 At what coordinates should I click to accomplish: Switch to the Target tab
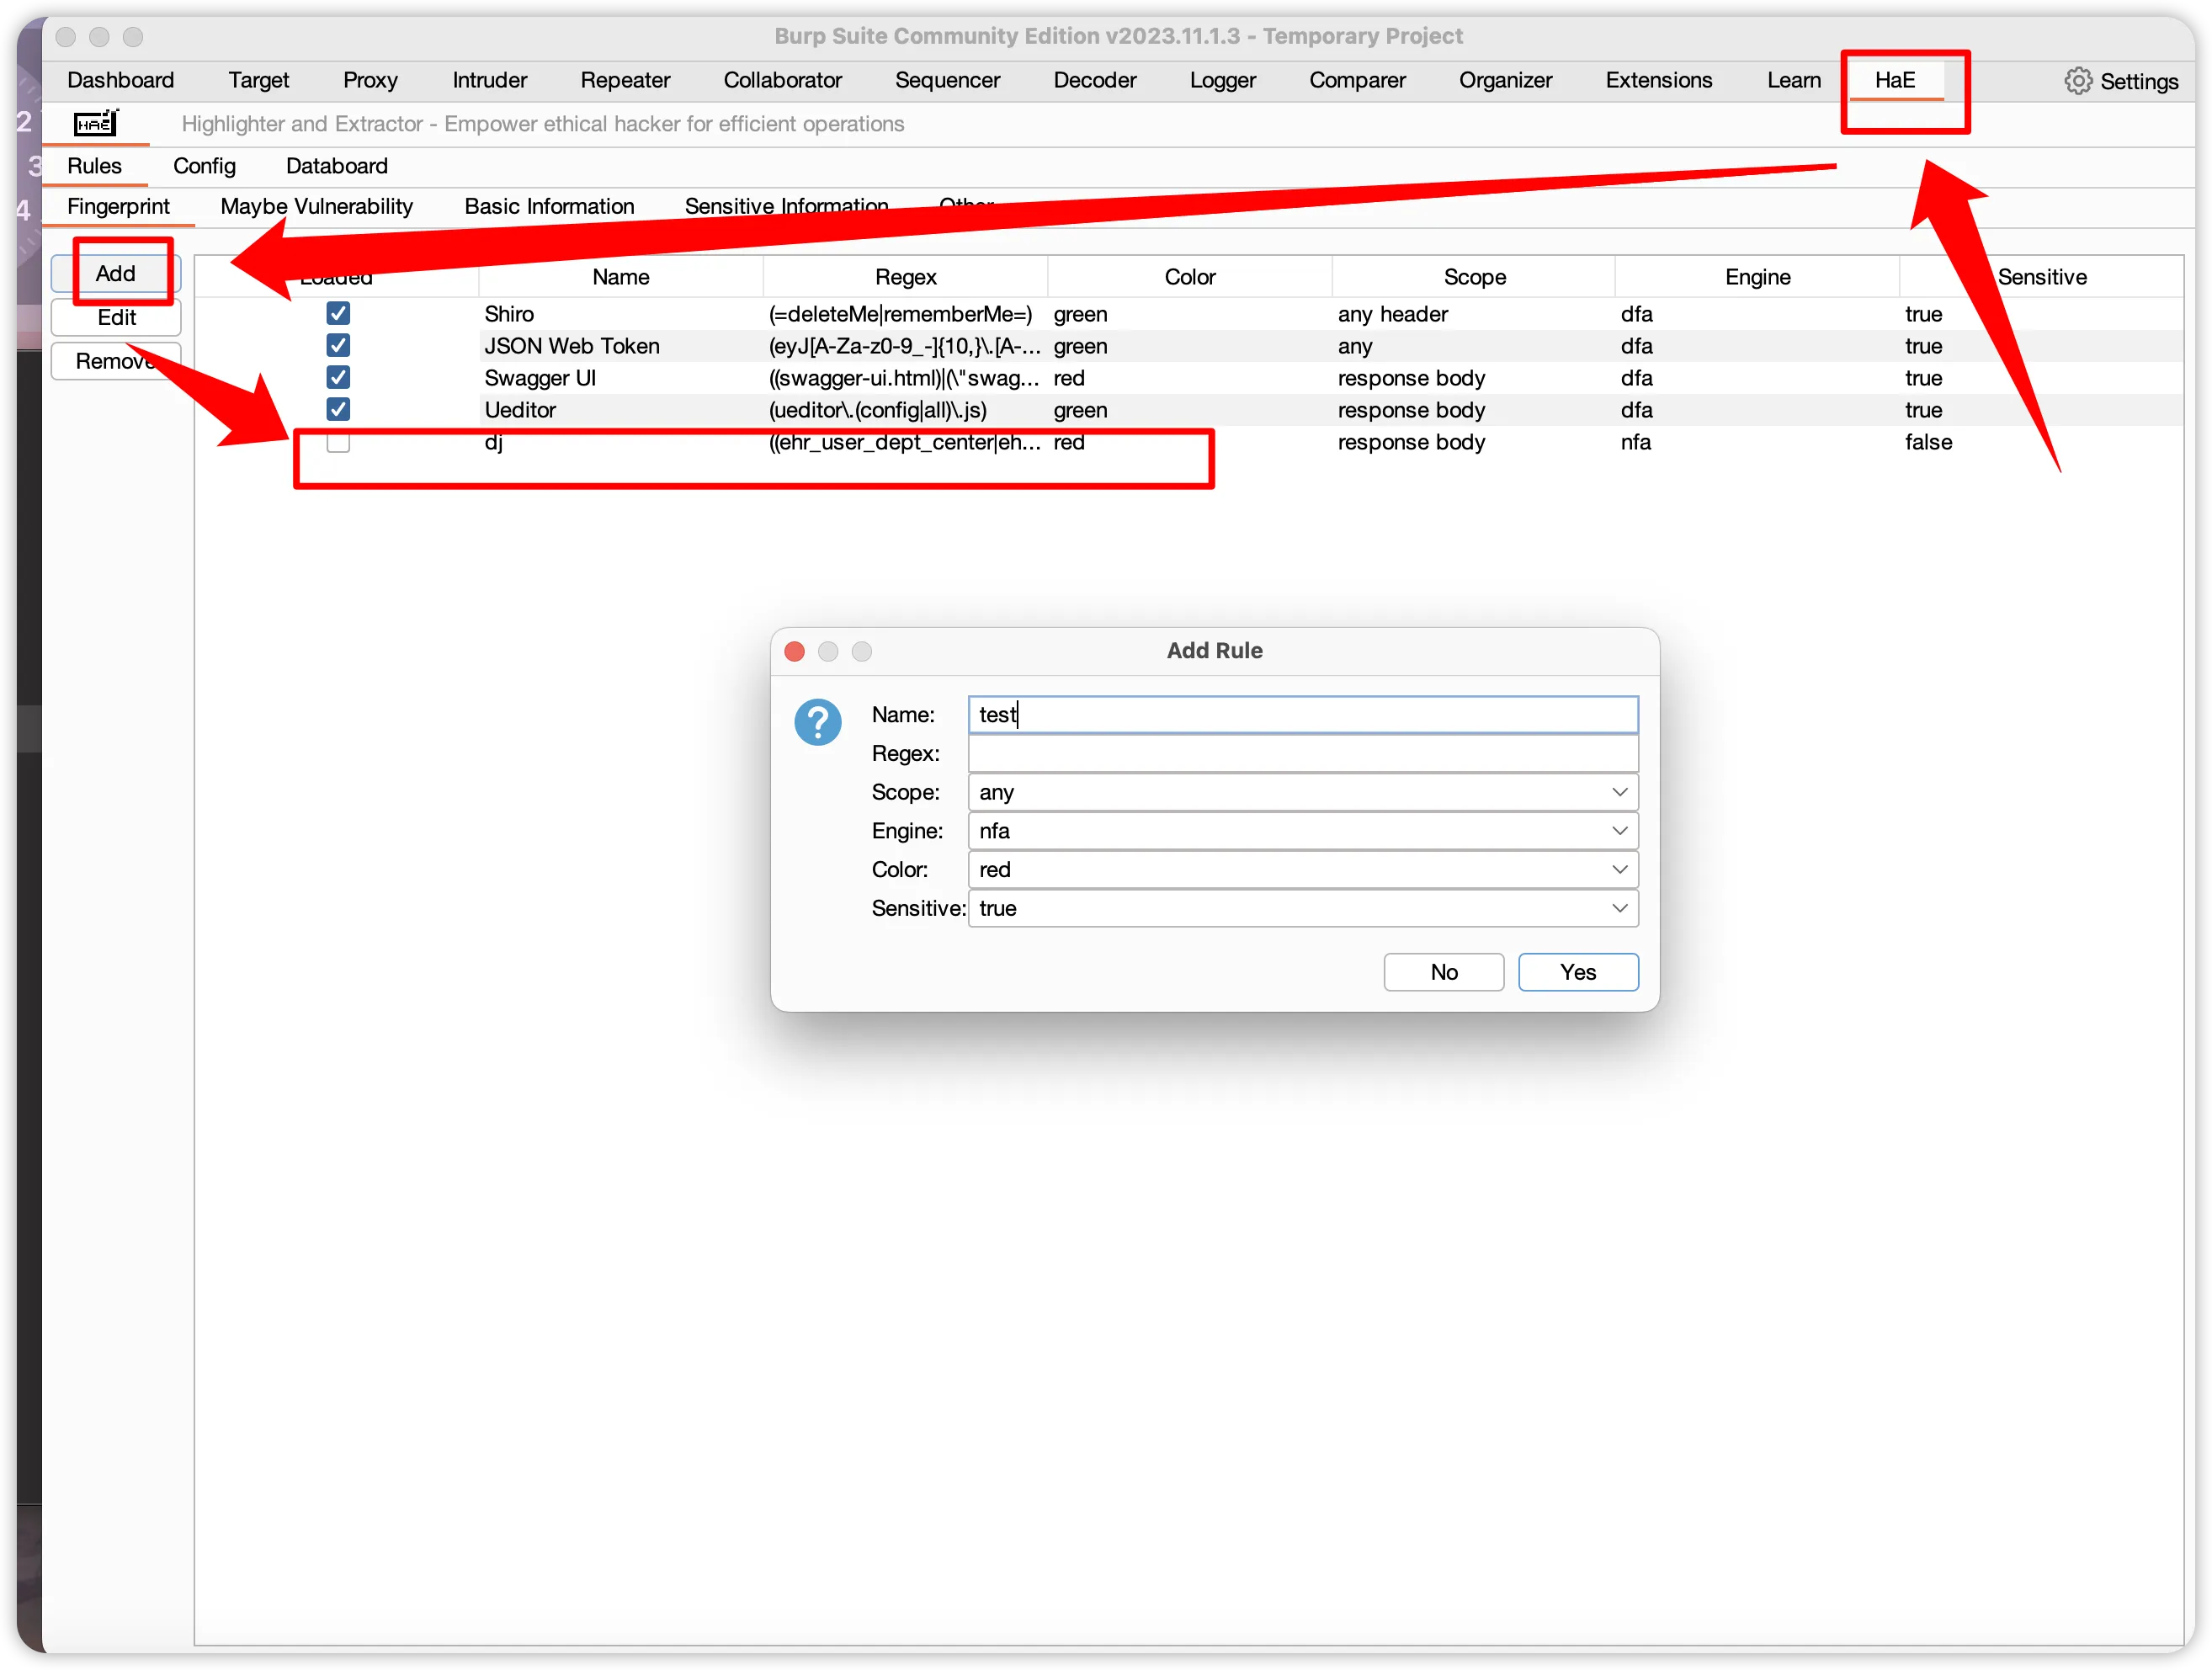click(x=258, y=80)
